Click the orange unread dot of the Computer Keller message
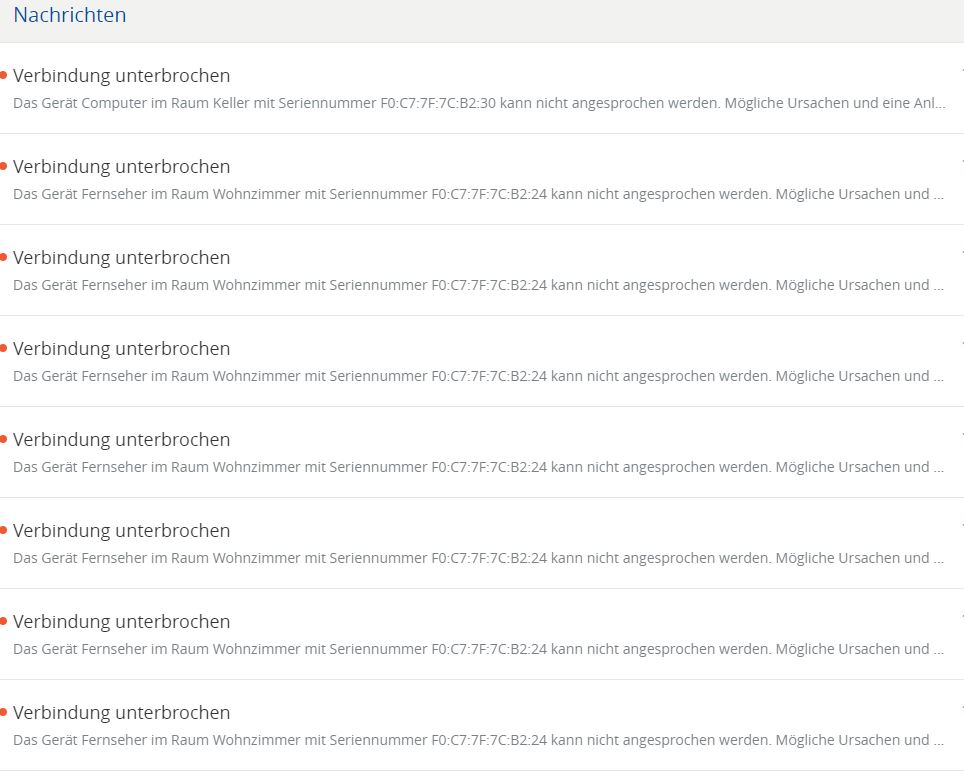 tap(4, 76)
